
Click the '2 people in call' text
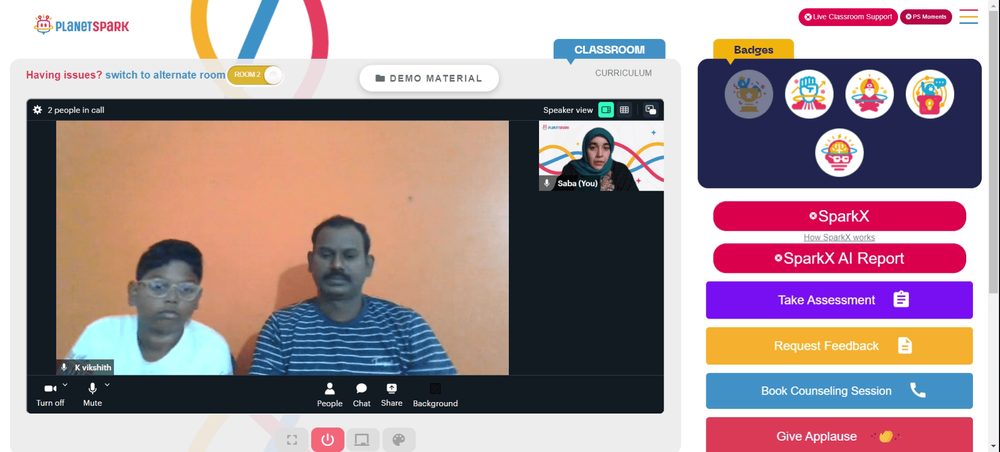[x=76, y=110]
